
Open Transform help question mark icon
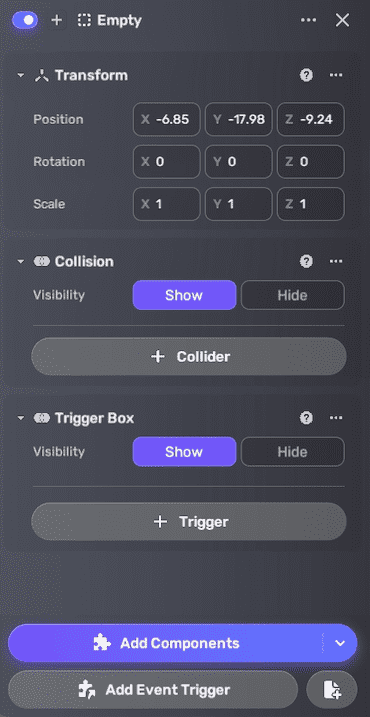coord(306,75)
